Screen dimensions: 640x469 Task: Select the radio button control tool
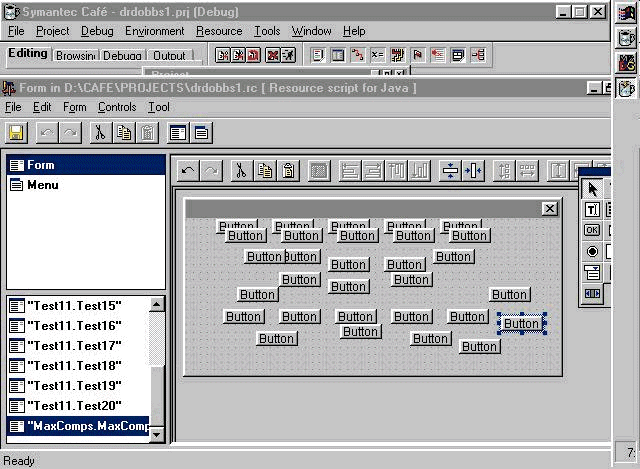(x=592, y=251)
